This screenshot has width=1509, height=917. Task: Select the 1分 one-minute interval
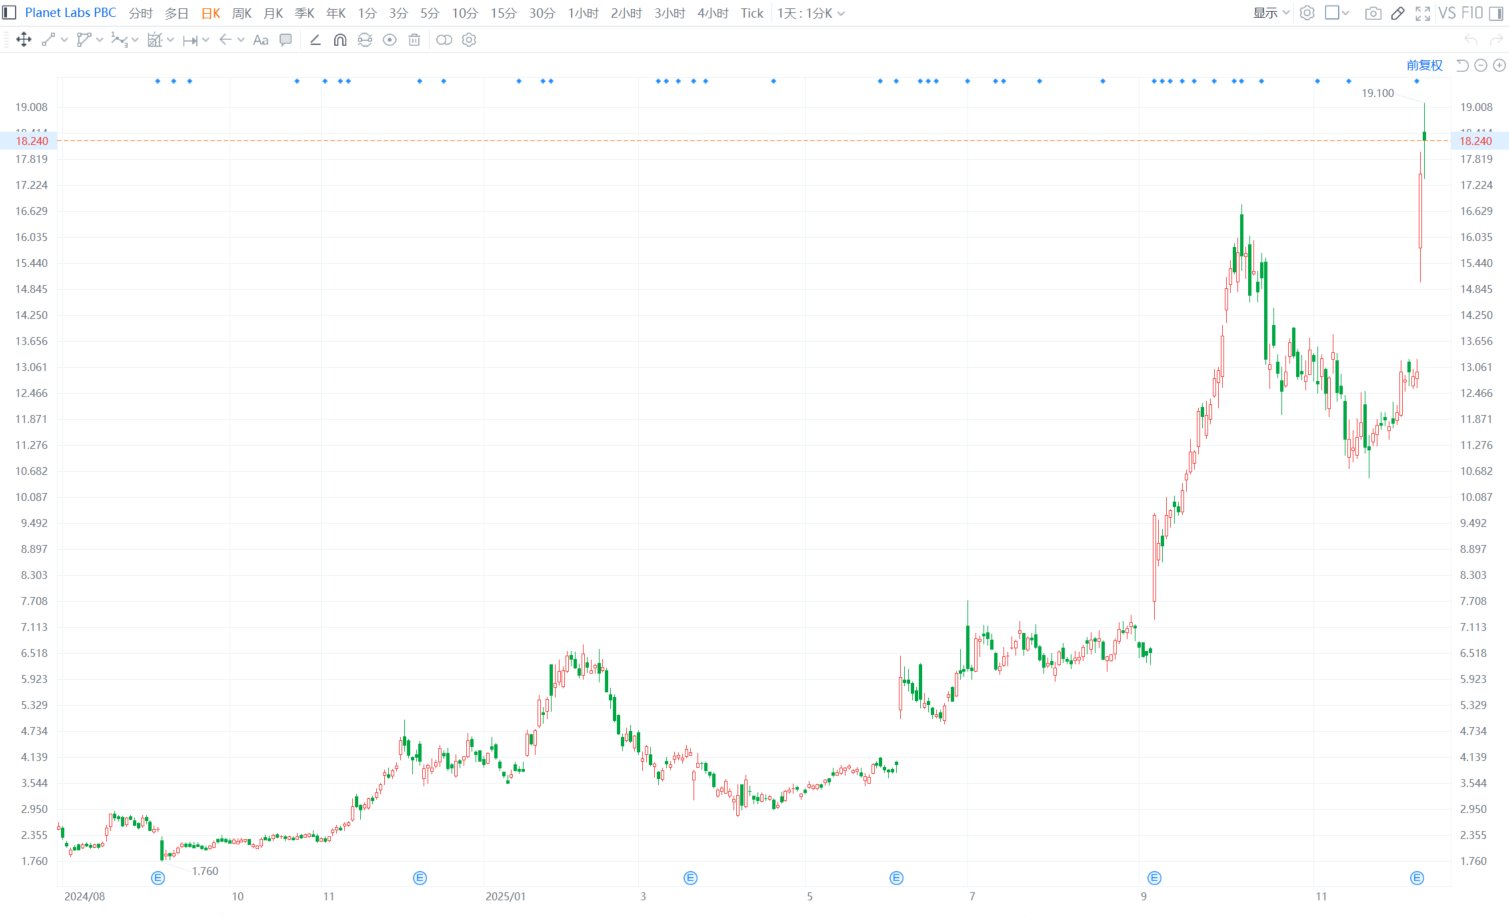tap(367, 13)
